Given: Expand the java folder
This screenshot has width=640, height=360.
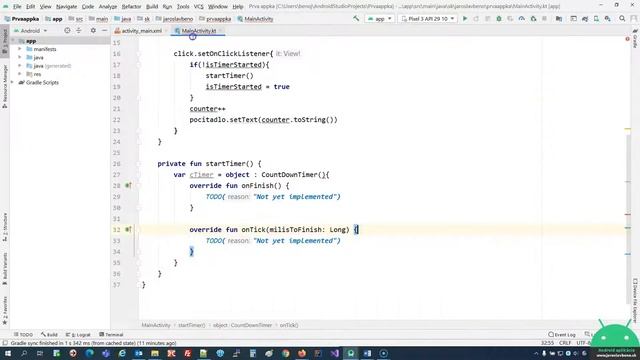Looking at the screenshot, I should tap(20, 58).
